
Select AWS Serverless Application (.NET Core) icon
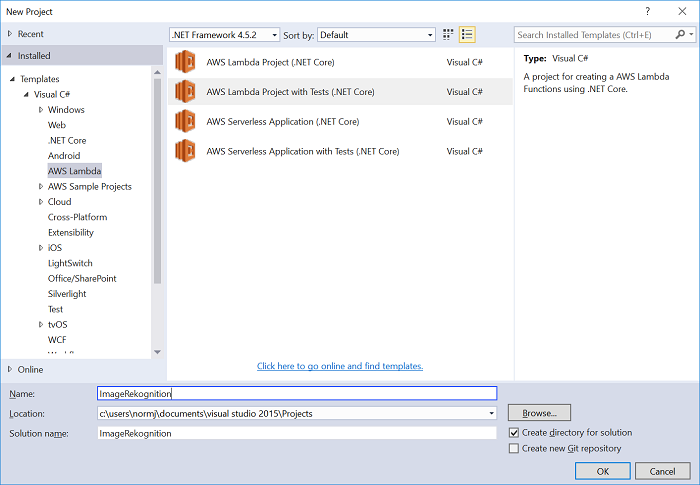185,121
